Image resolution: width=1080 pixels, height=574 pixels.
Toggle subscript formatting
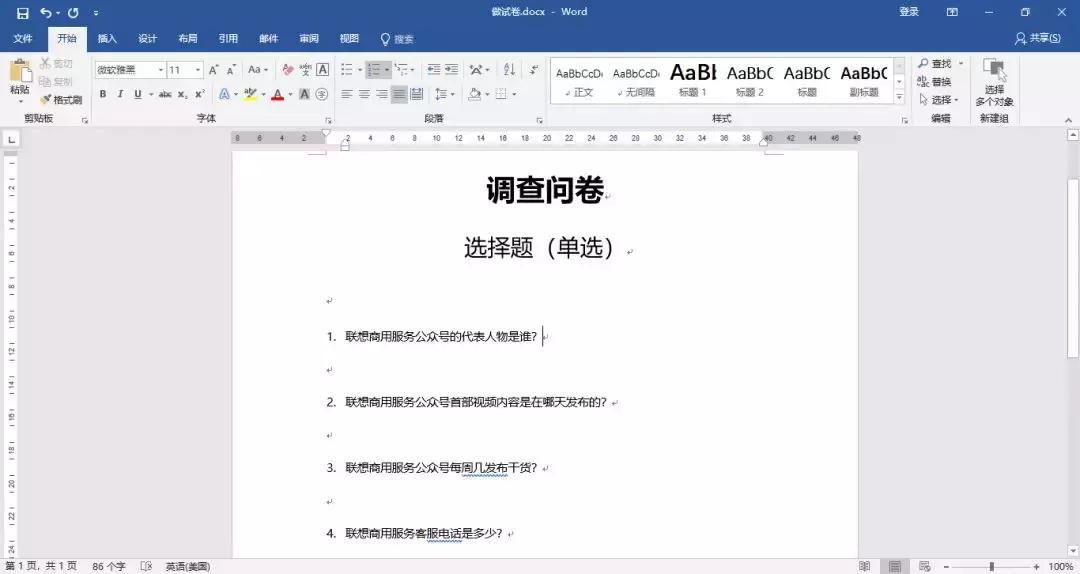pyautogui.click(x=183, y=94)
